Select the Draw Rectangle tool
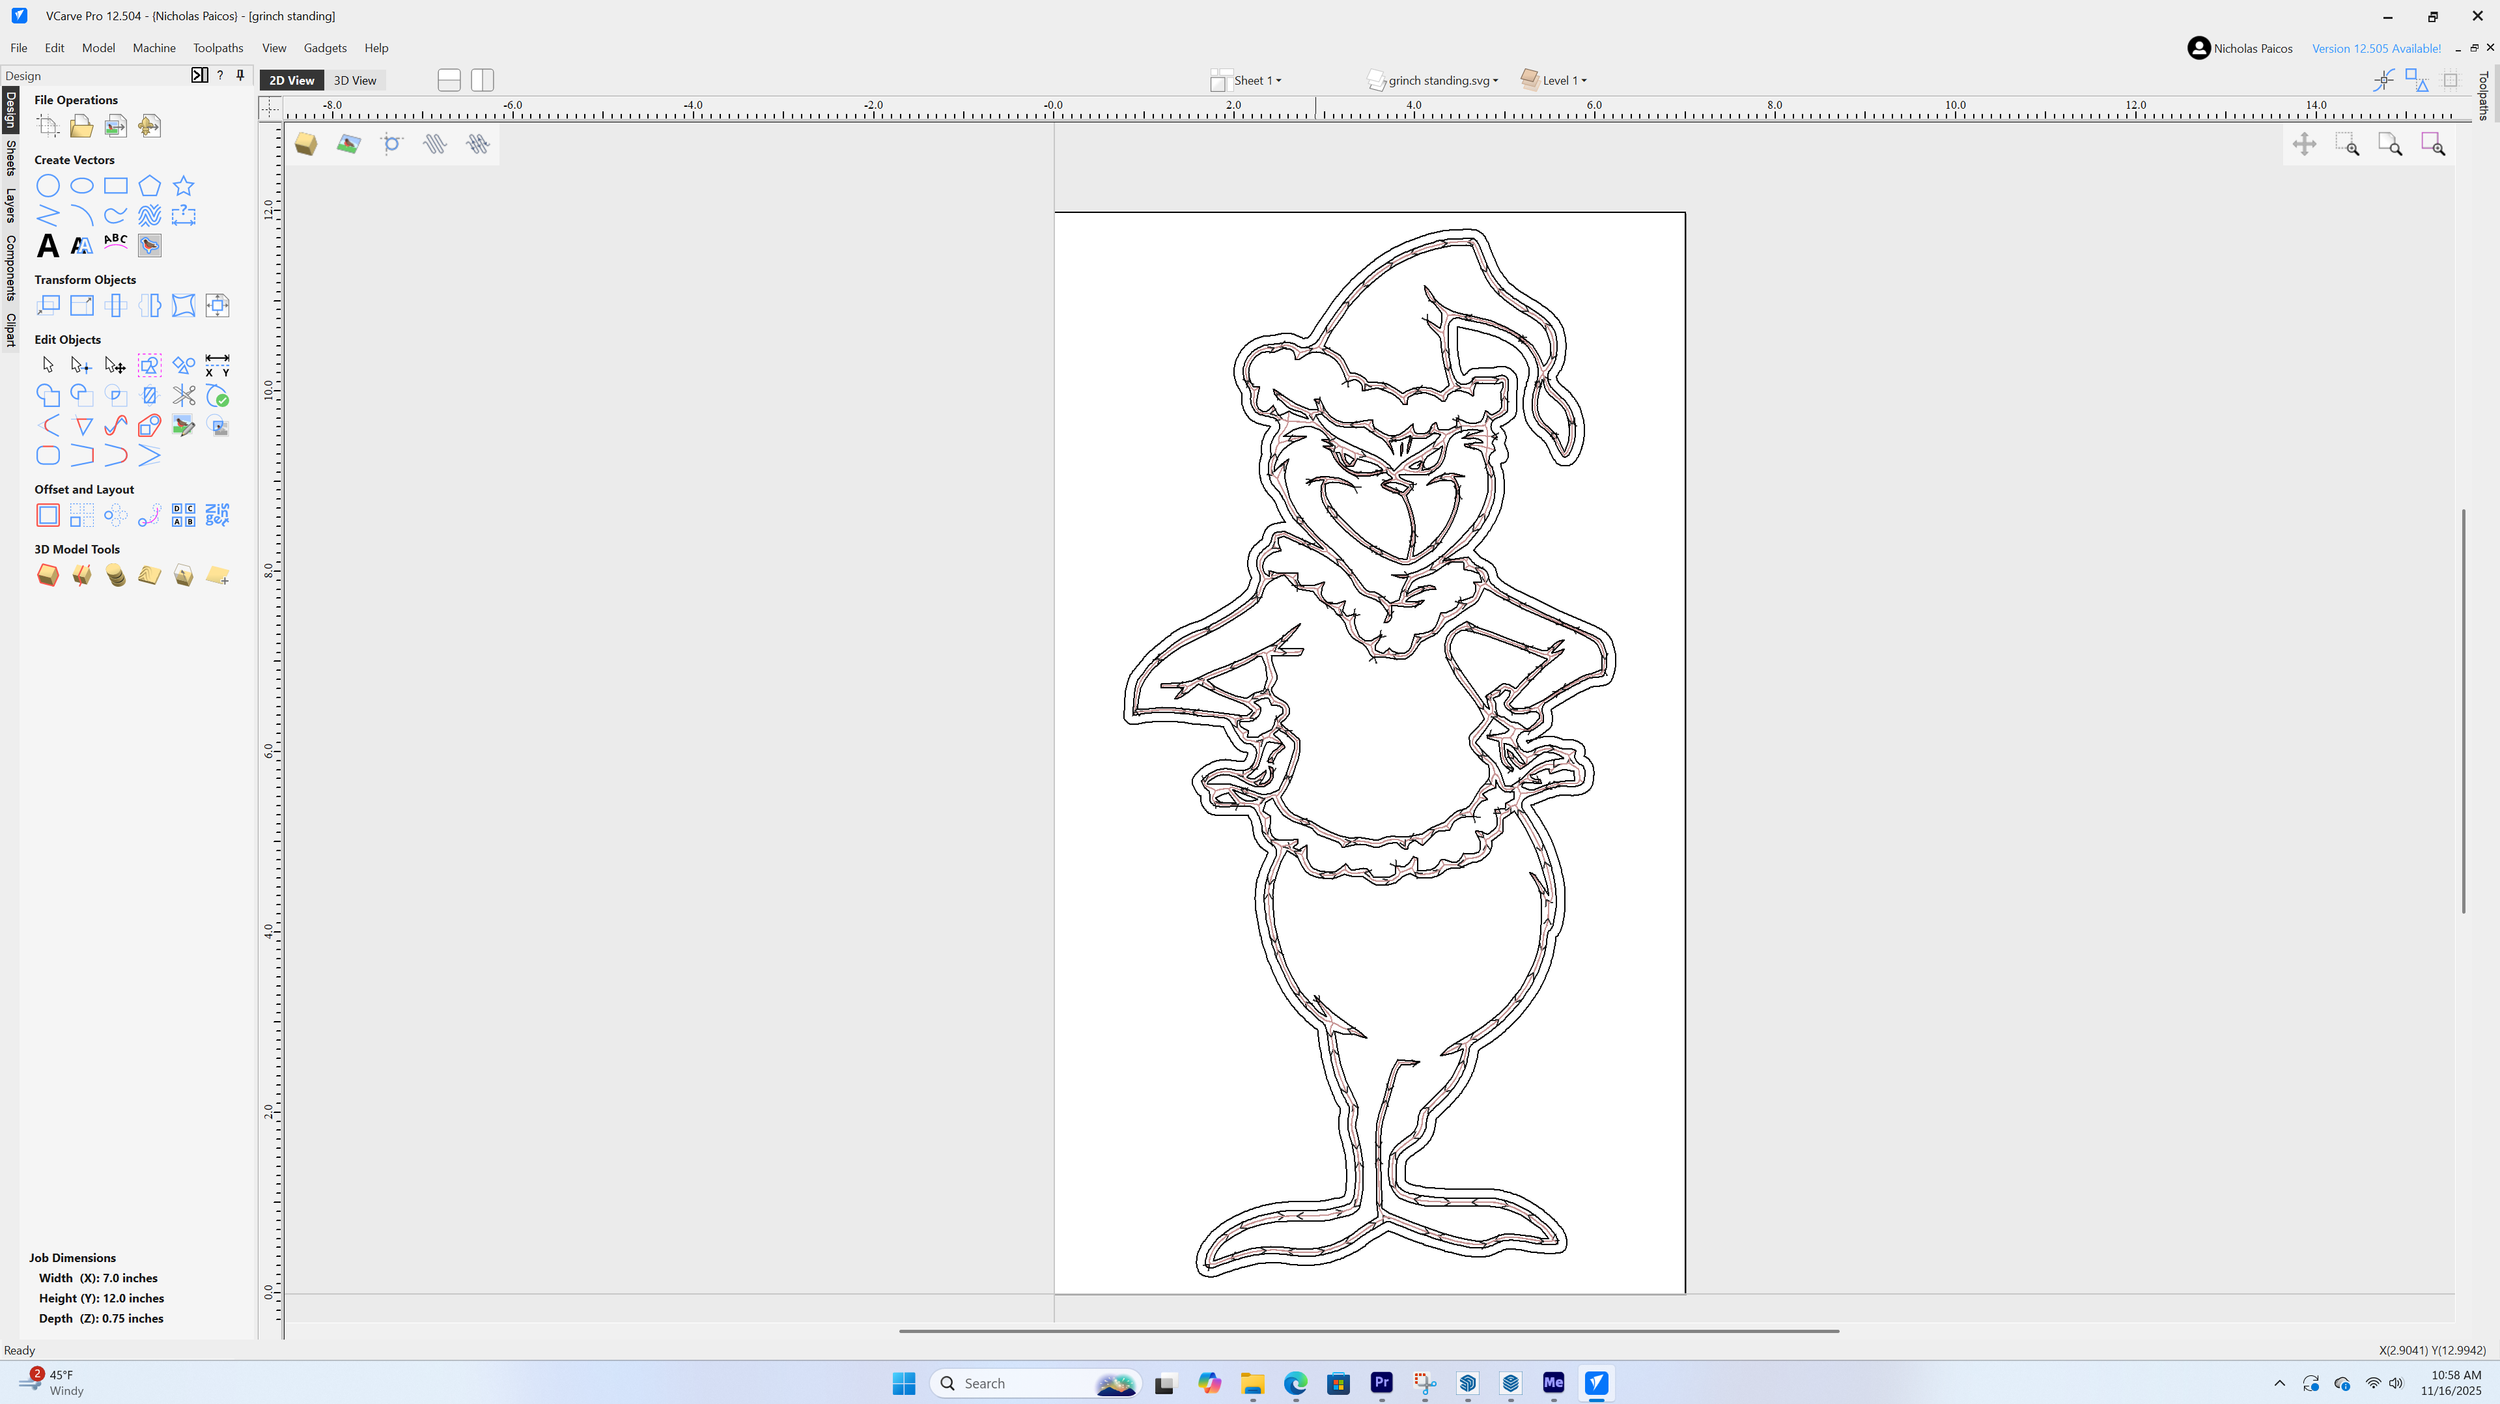 (116, 186)
